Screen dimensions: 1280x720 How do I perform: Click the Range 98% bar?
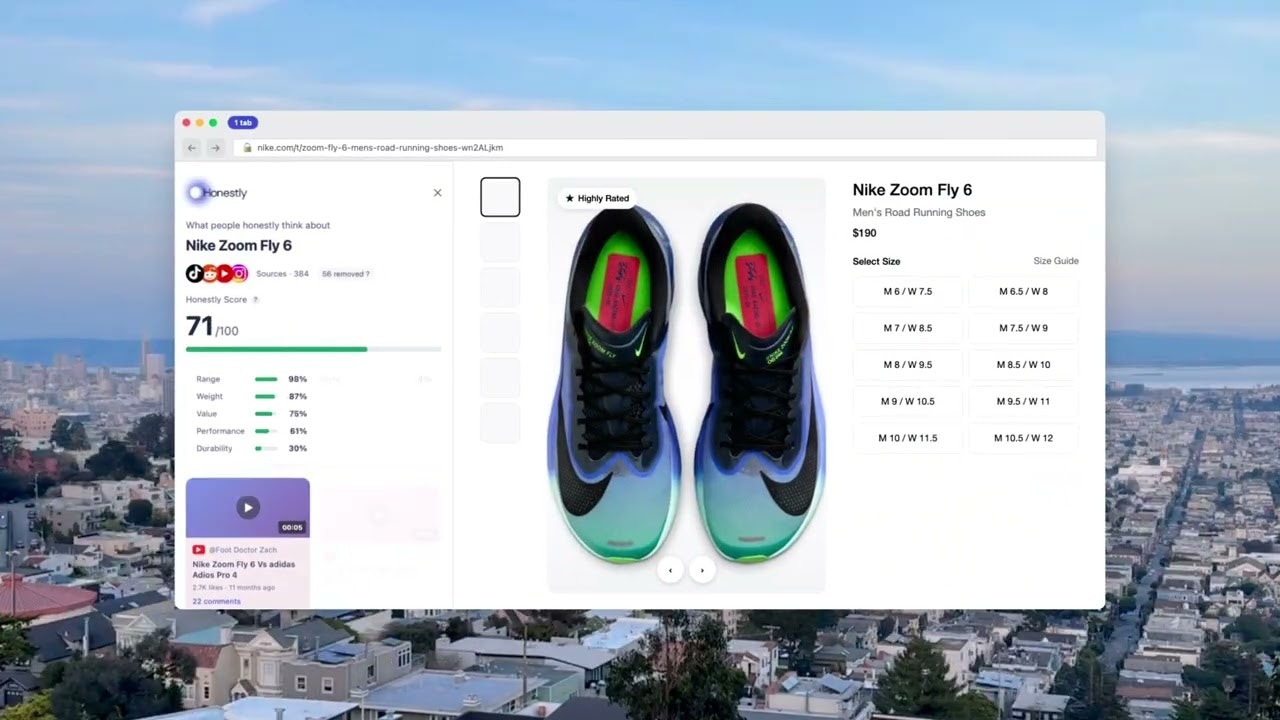click(x=266, y=380)
